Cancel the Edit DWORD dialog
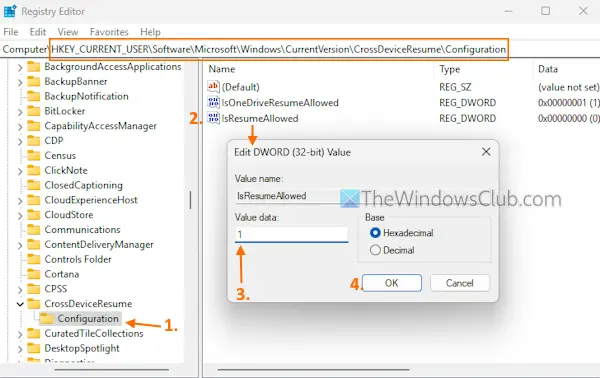The width and height of the screenshot is (600, 378). click(x=460, y=283)
